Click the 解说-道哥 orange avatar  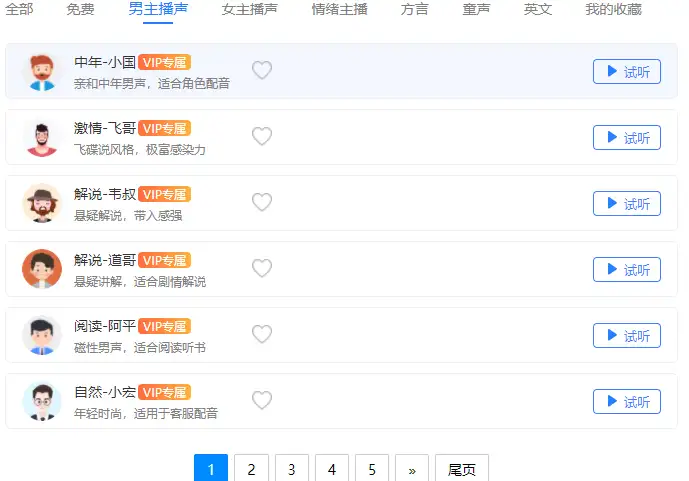tap(42, 269)
